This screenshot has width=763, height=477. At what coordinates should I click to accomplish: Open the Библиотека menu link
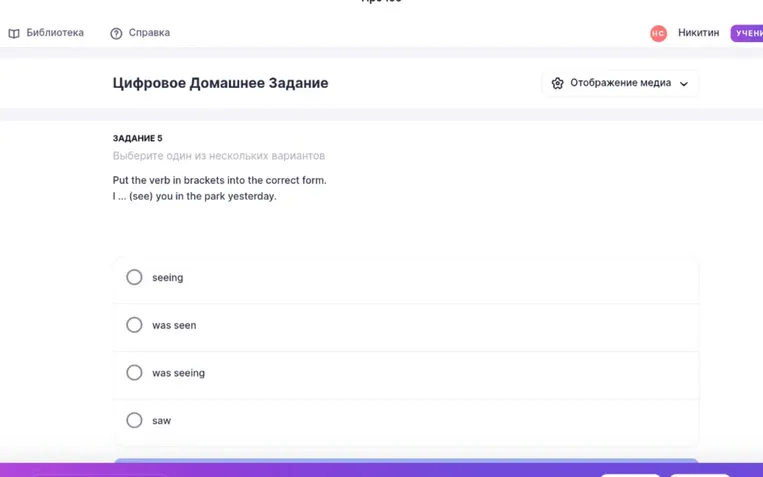coord(55,33)
